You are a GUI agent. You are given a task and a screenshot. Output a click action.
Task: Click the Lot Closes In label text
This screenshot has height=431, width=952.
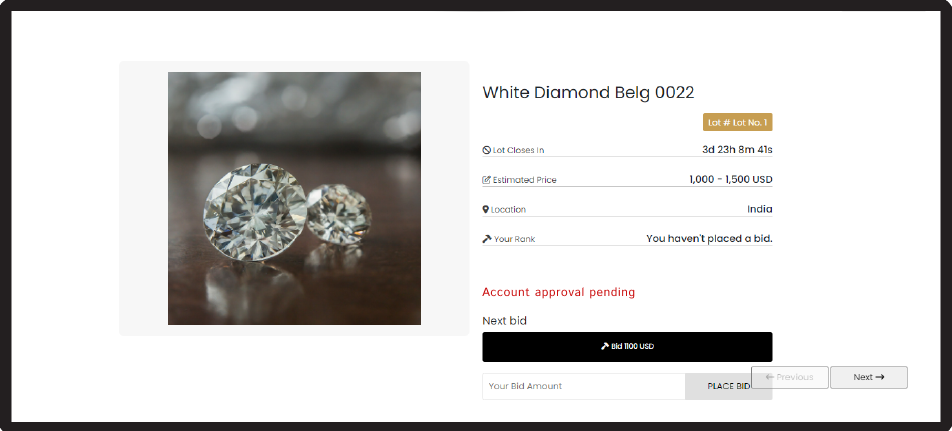click(x=518, y=151)
